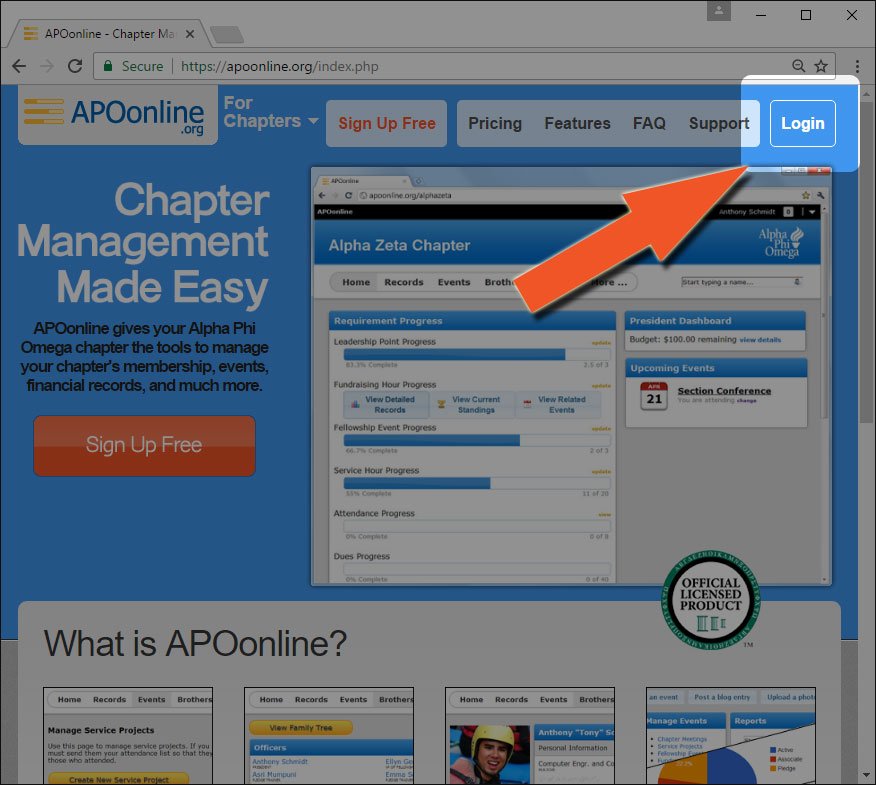Bookmark this page with the star icon
This screenshot has height=785, width=876.
point(821,66)
